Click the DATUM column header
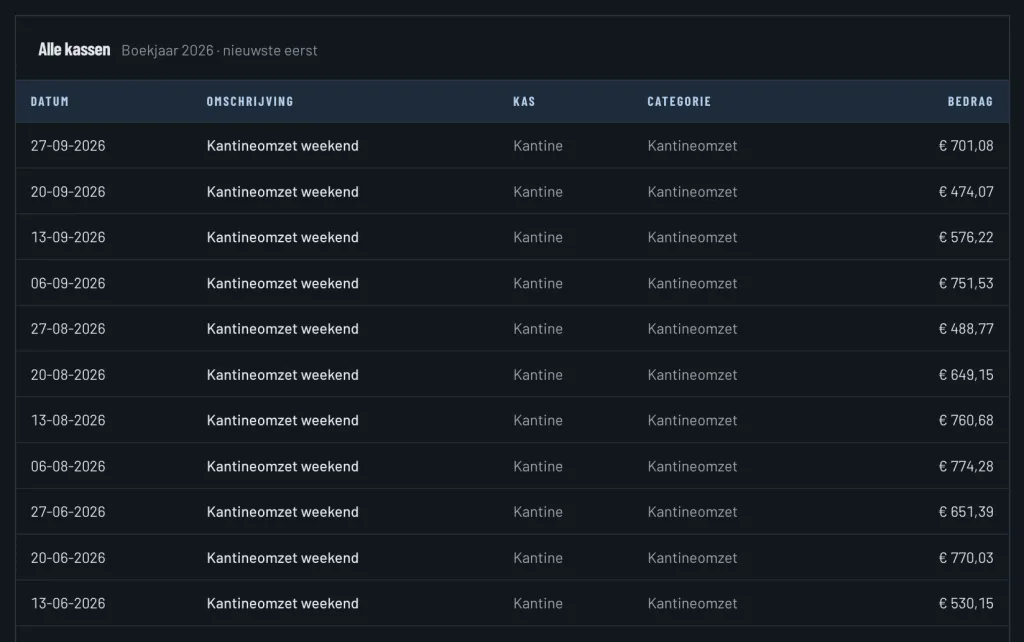Screen dimensions: 1024x642 coord(50,101)
